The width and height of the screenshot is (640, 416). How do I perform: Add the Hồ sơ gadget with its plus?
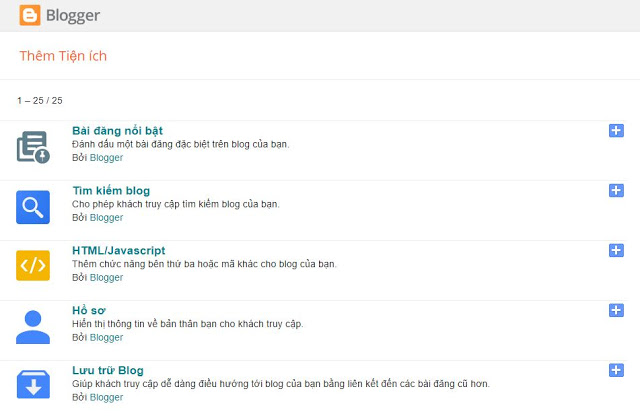pos(616,310)
